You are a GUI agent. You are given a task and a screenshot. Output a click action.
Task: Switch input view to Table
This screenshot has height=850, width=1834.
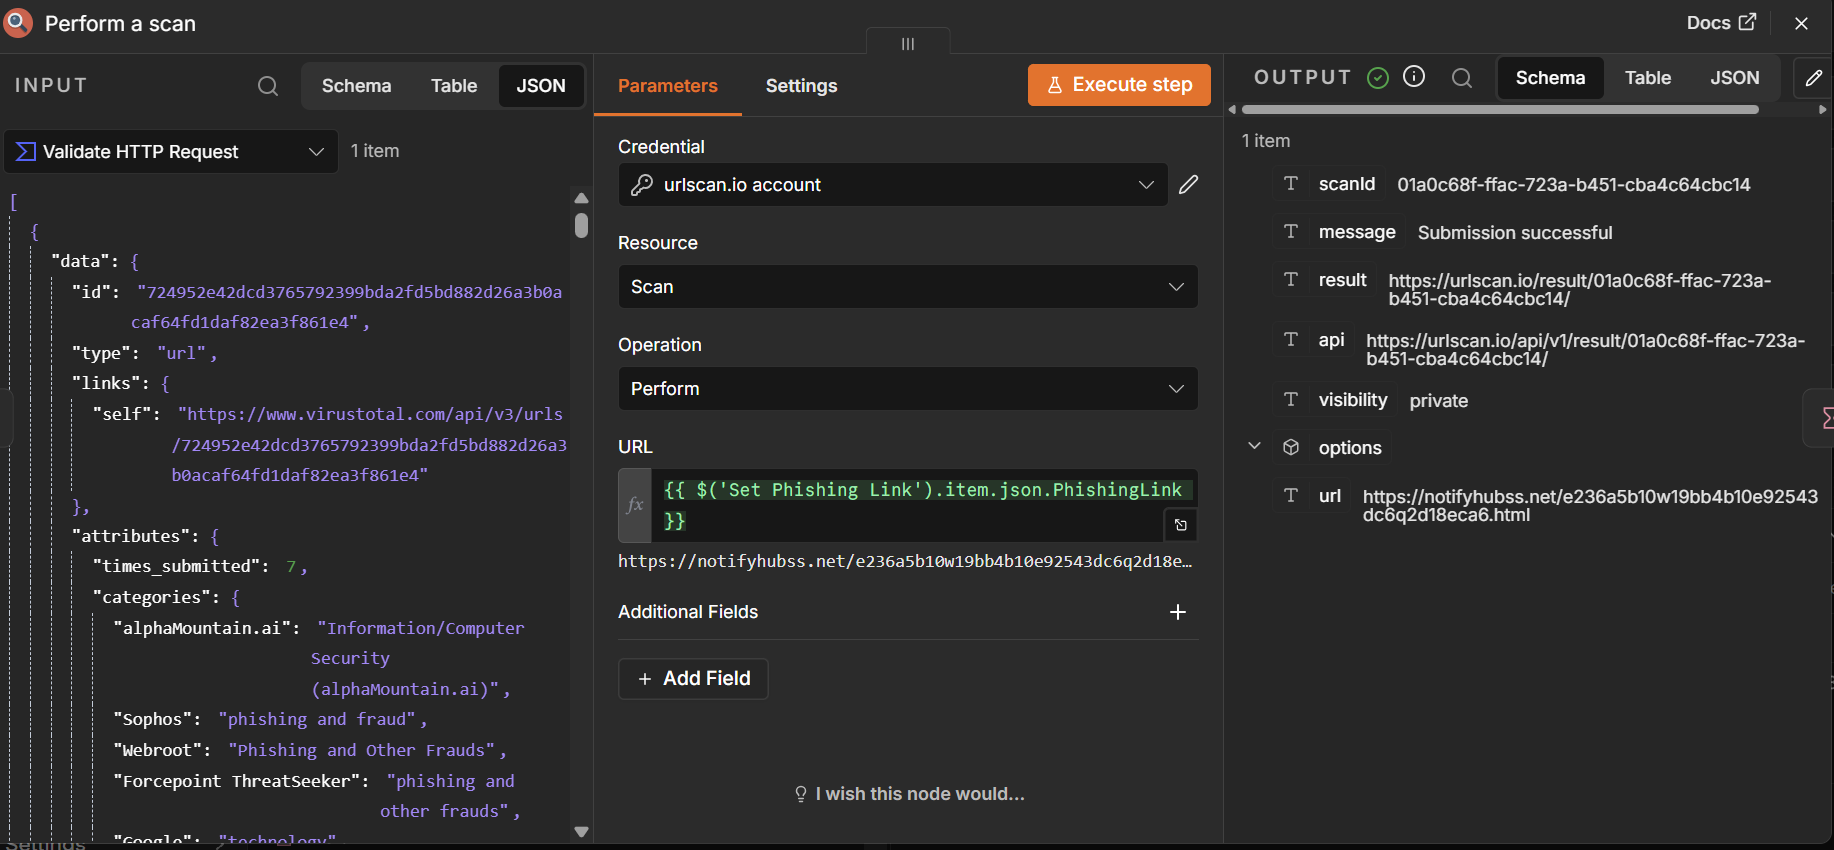[x=454, y=86]
